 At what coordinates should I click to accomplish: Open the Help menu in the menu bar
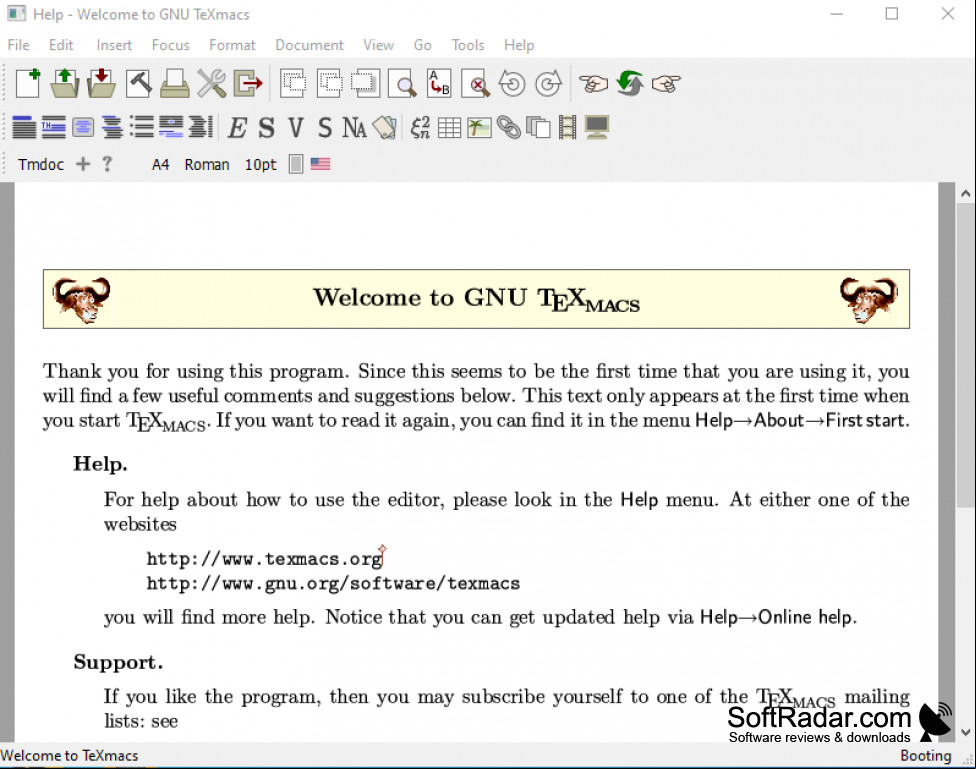(519, 45)
